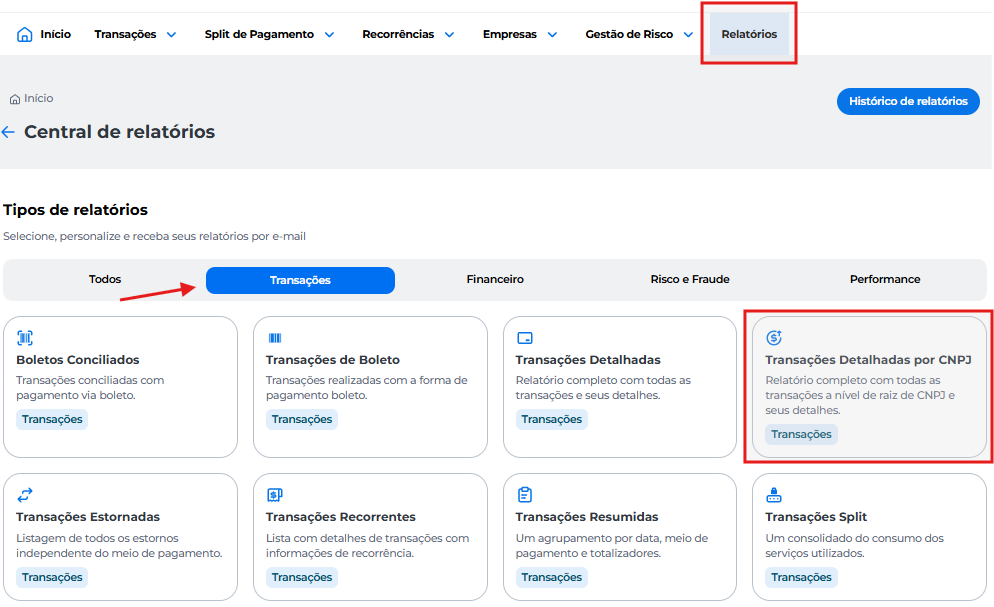Image resolution: width=994 pixels, height=607 pixels.
Task: Click the icon on Transações Split card
Action: pyautogui.click(x=774, y=495)
